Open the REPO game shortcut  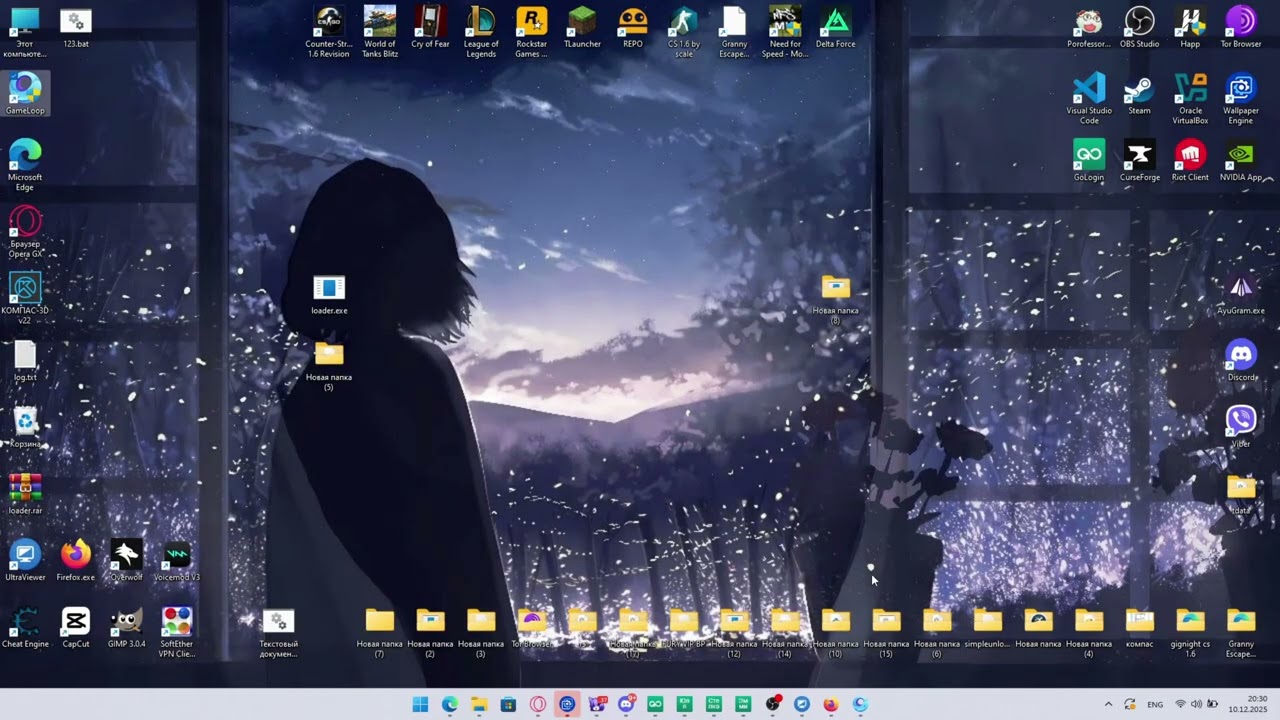click(633, 28)
